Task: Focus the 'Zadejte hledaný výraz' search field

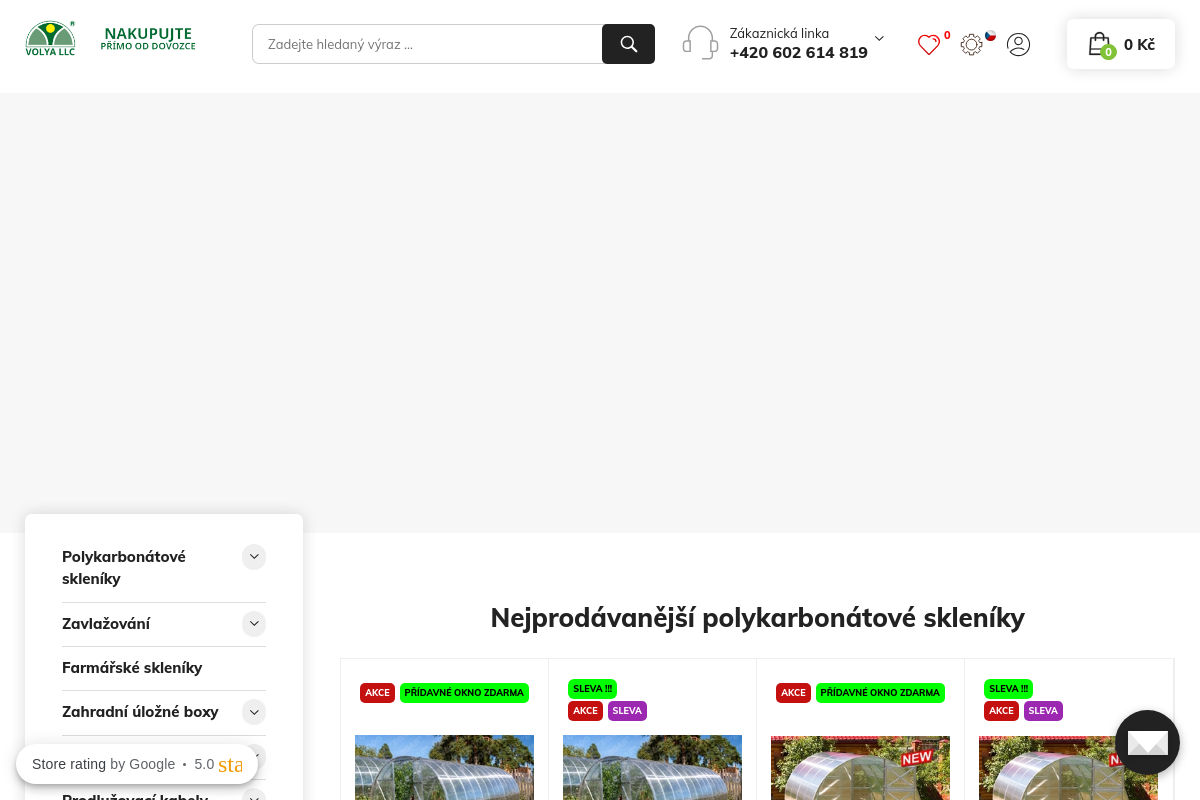Action: coord(427,44)
